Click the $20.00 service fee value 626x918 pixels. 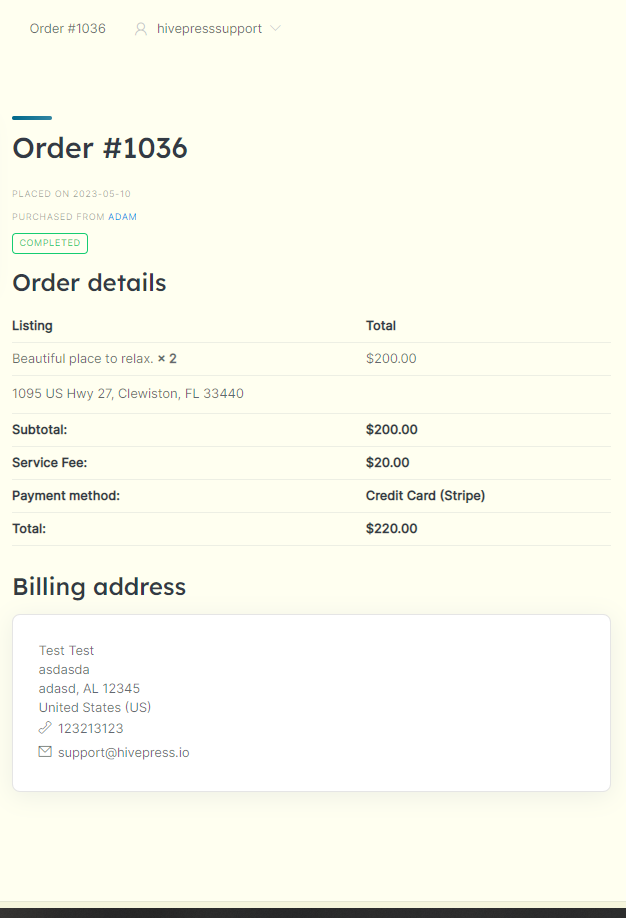click(388, 463)
